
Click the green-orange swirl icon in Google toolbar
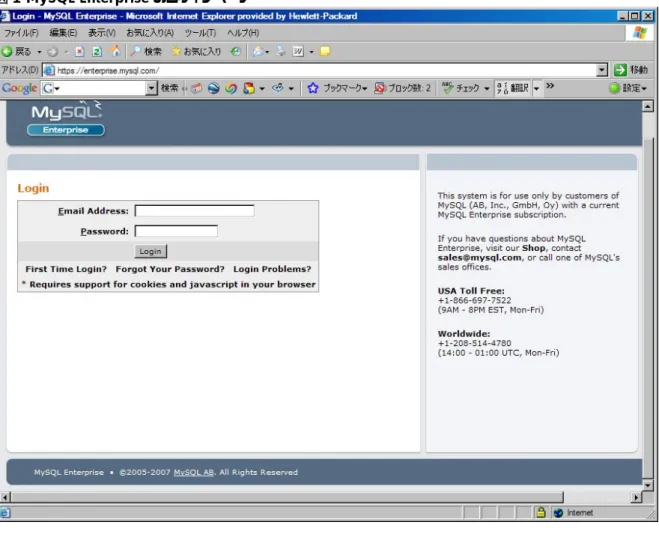tap(231, 88)
